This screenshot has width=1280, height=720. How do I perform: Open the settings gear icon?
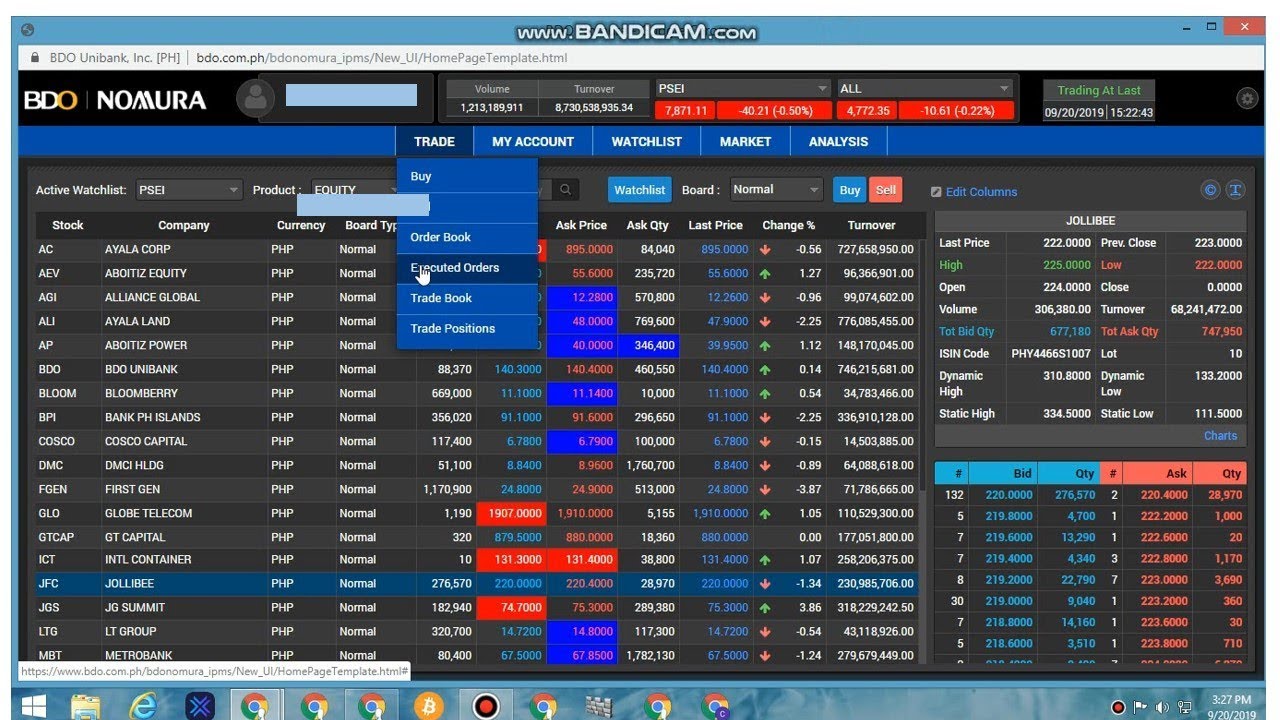1247,98
